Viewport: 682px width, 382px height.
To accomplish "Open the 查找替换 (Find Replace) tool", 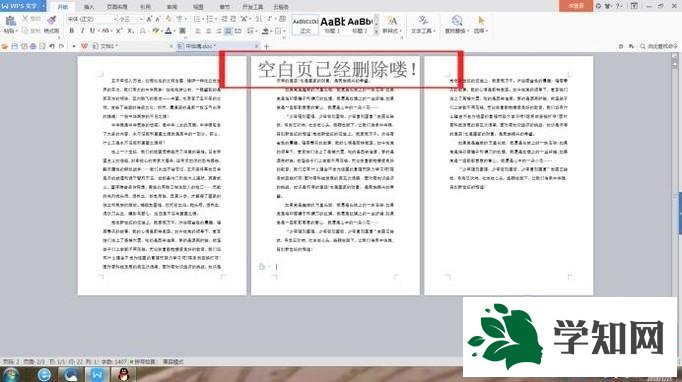I will click(x=456, y=25).
